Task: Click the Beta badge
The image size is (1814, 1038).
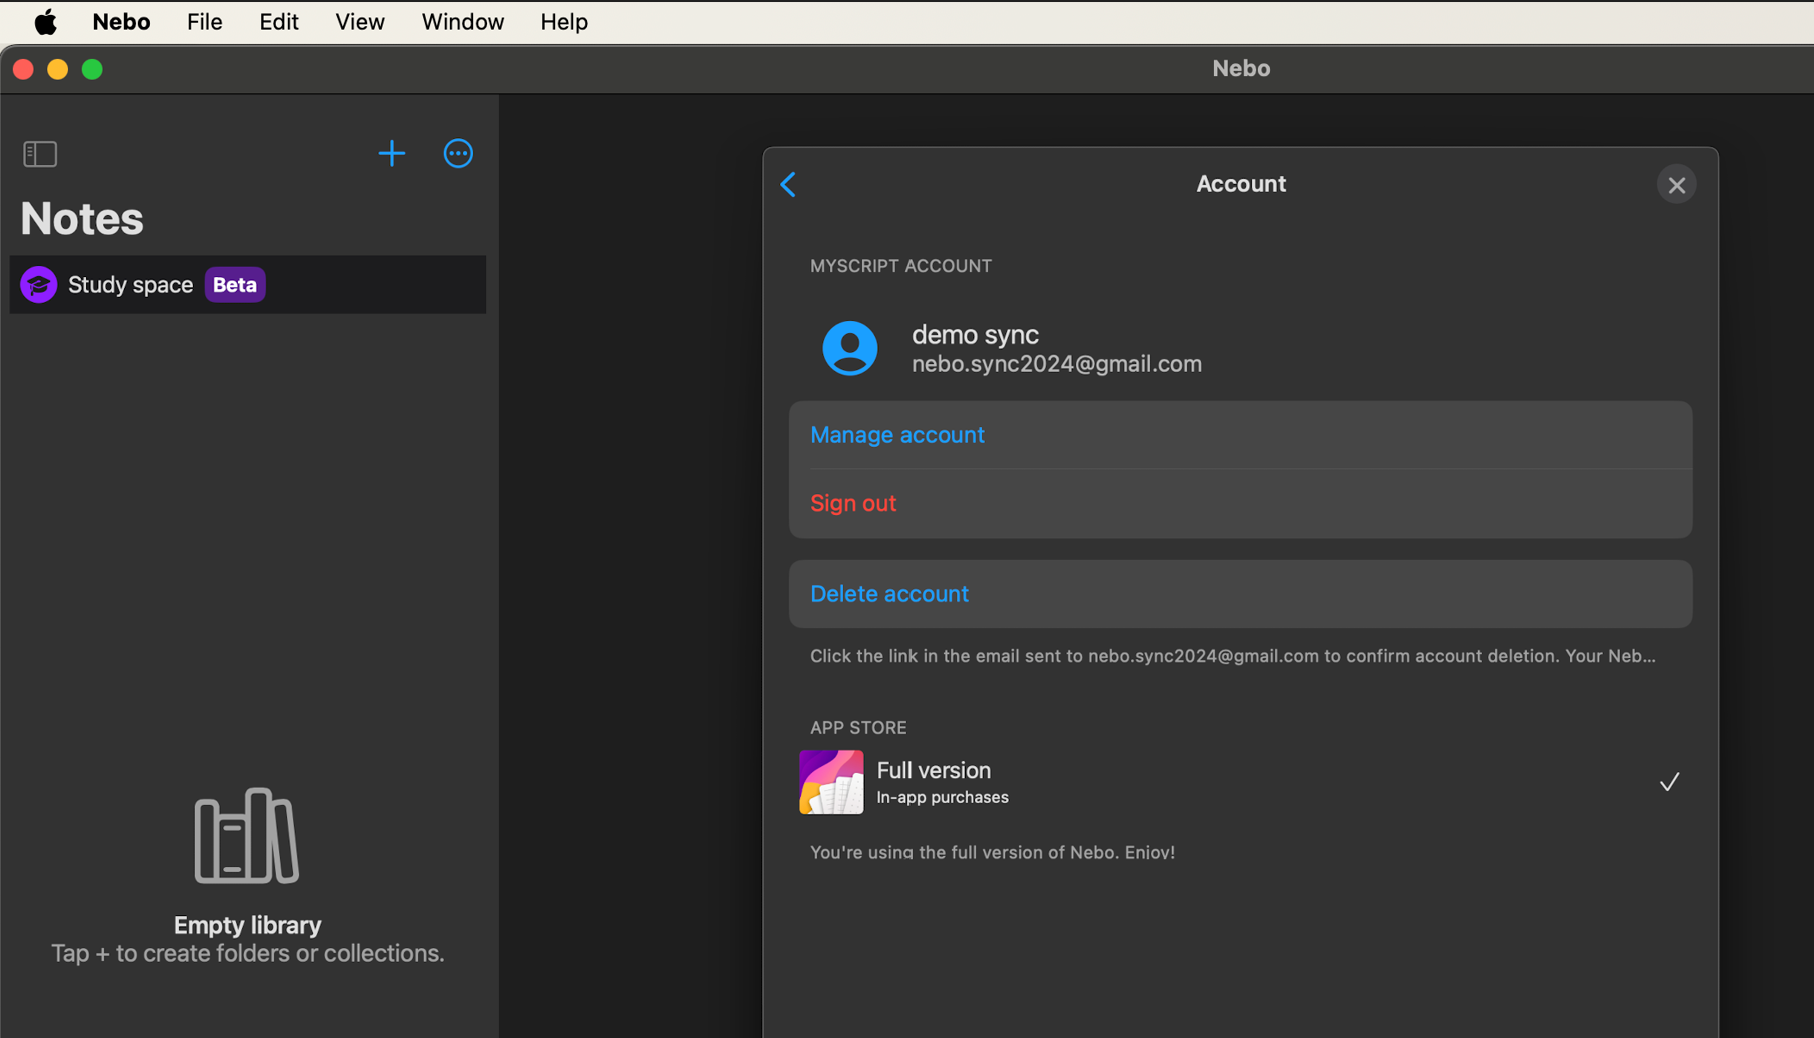Action: [x=235, y=285]
